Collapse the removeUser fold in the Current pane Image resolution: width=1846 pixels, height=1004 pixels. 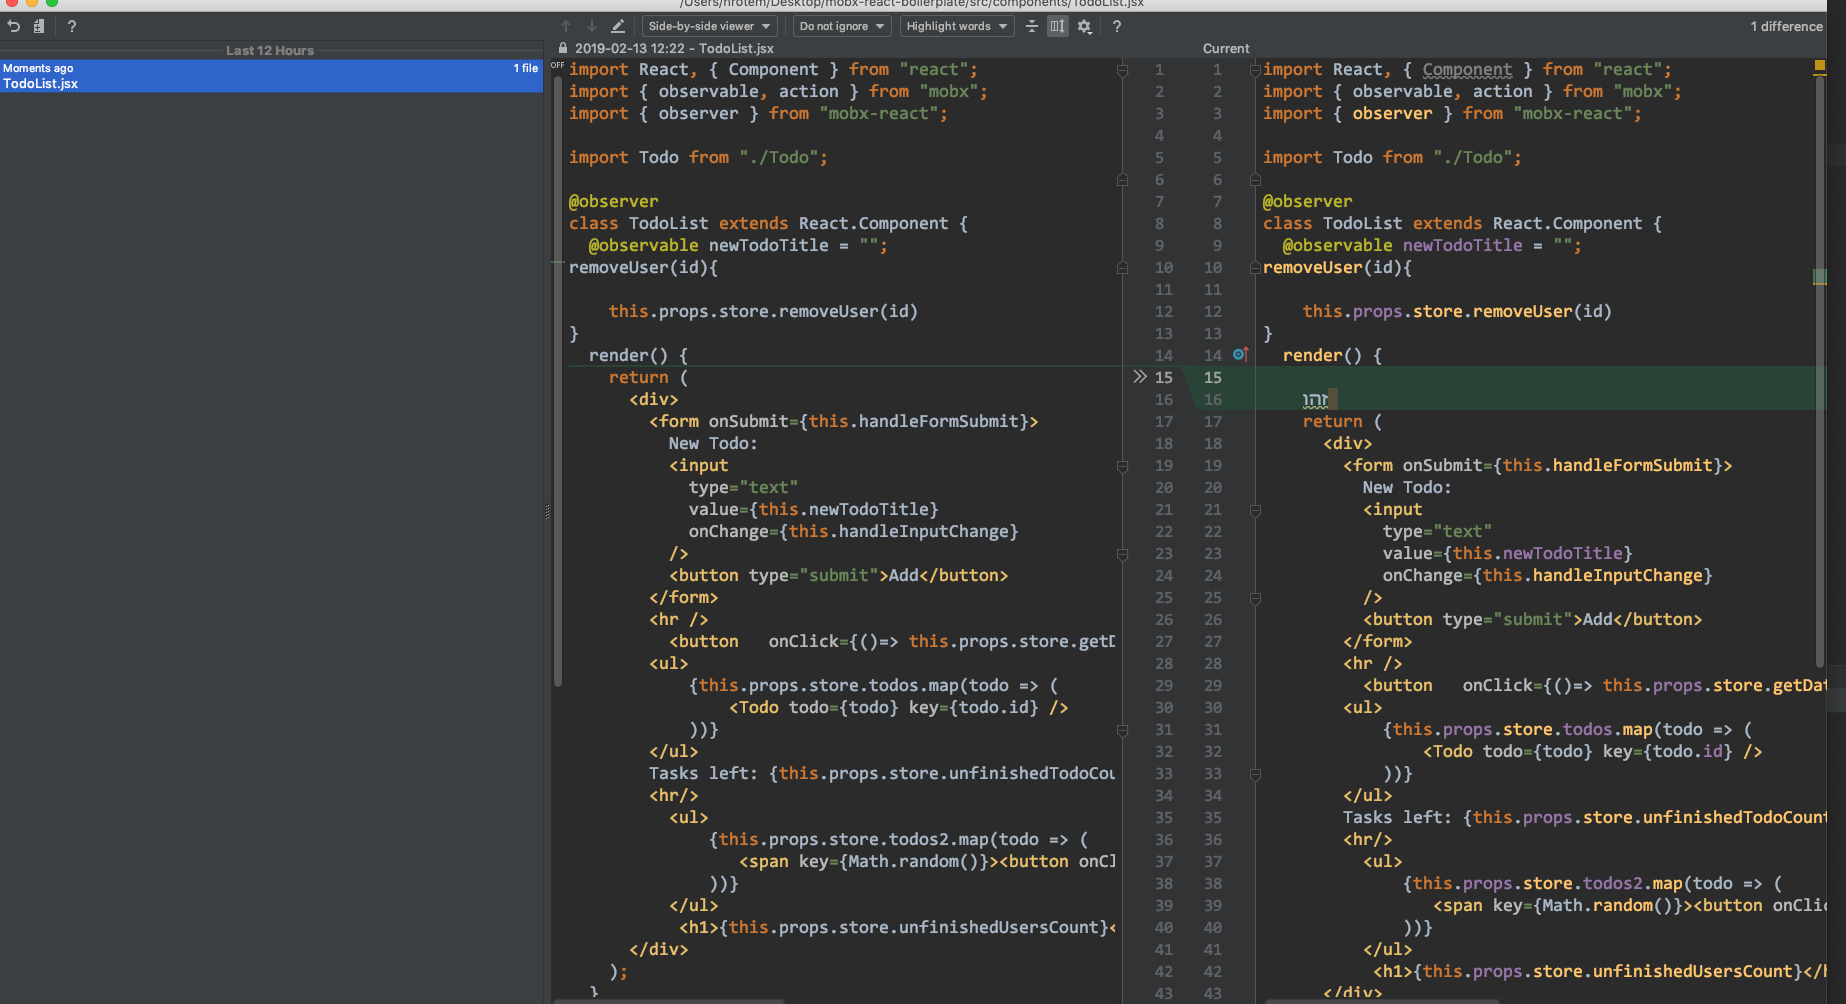(x=1255, y=268)
